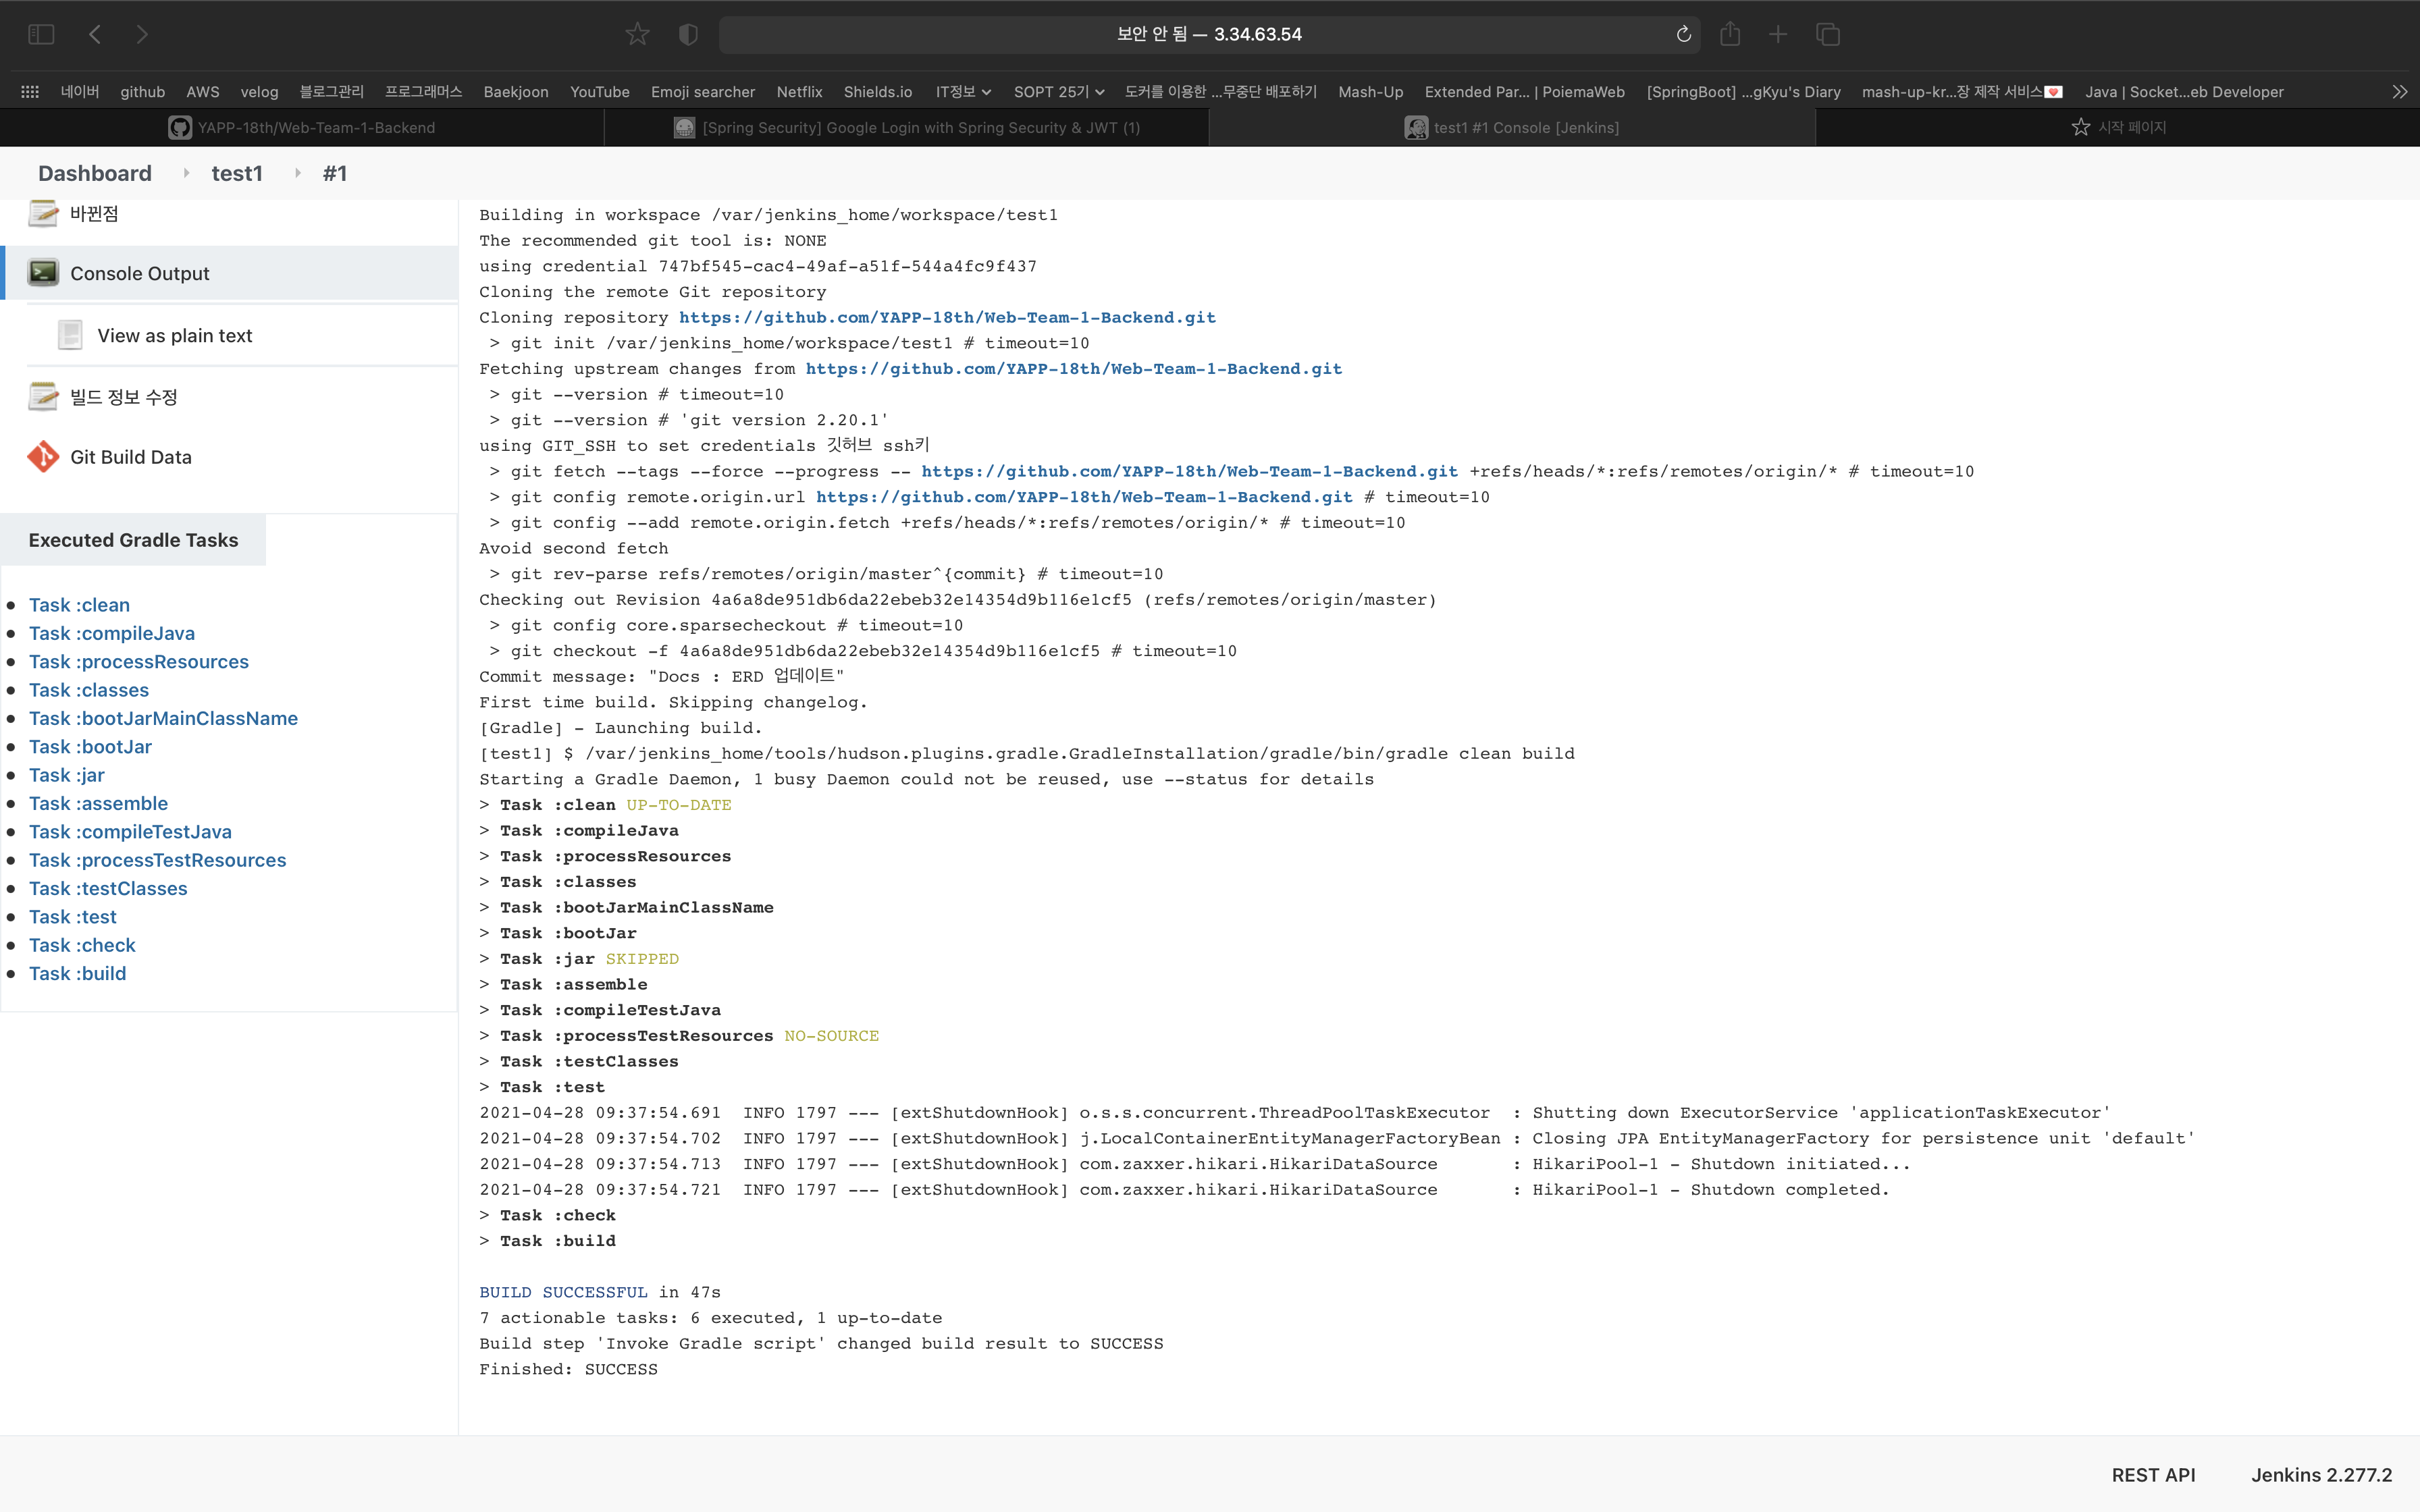Screen dimensions: 2420x1512
Task: Expand the Dashboard breadcrumb arrow
Action: tap(186, 173)
